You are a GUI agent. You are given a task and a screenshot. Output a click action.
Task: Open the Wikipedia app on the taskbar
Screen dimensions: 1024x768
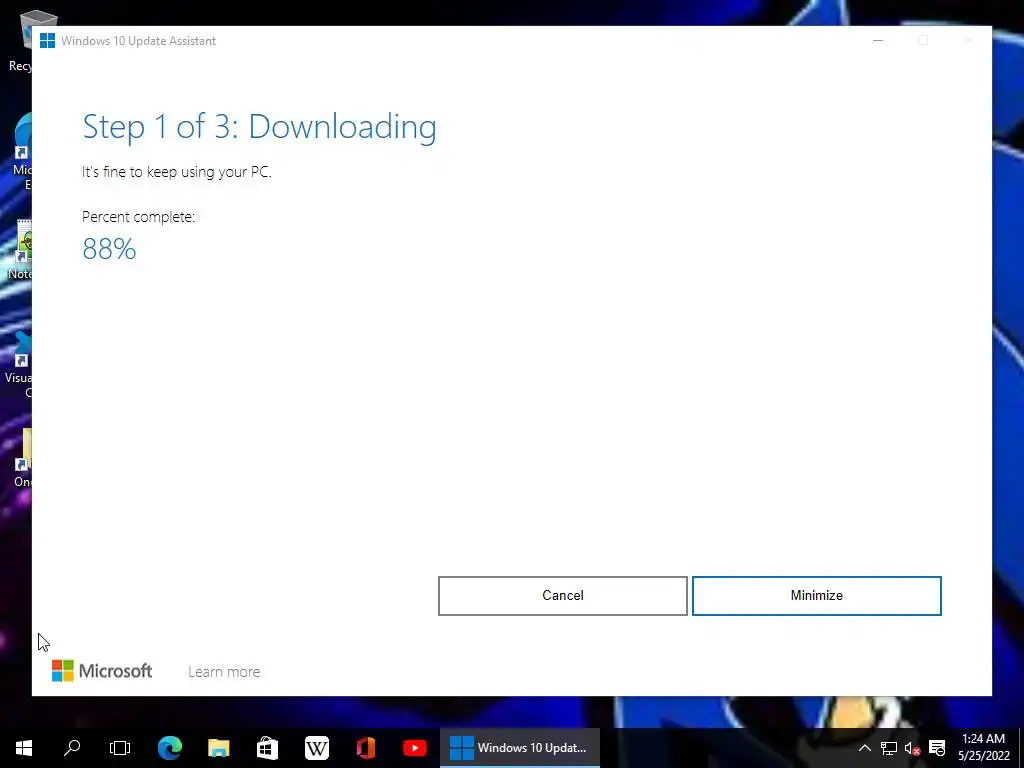coord(317,748)
